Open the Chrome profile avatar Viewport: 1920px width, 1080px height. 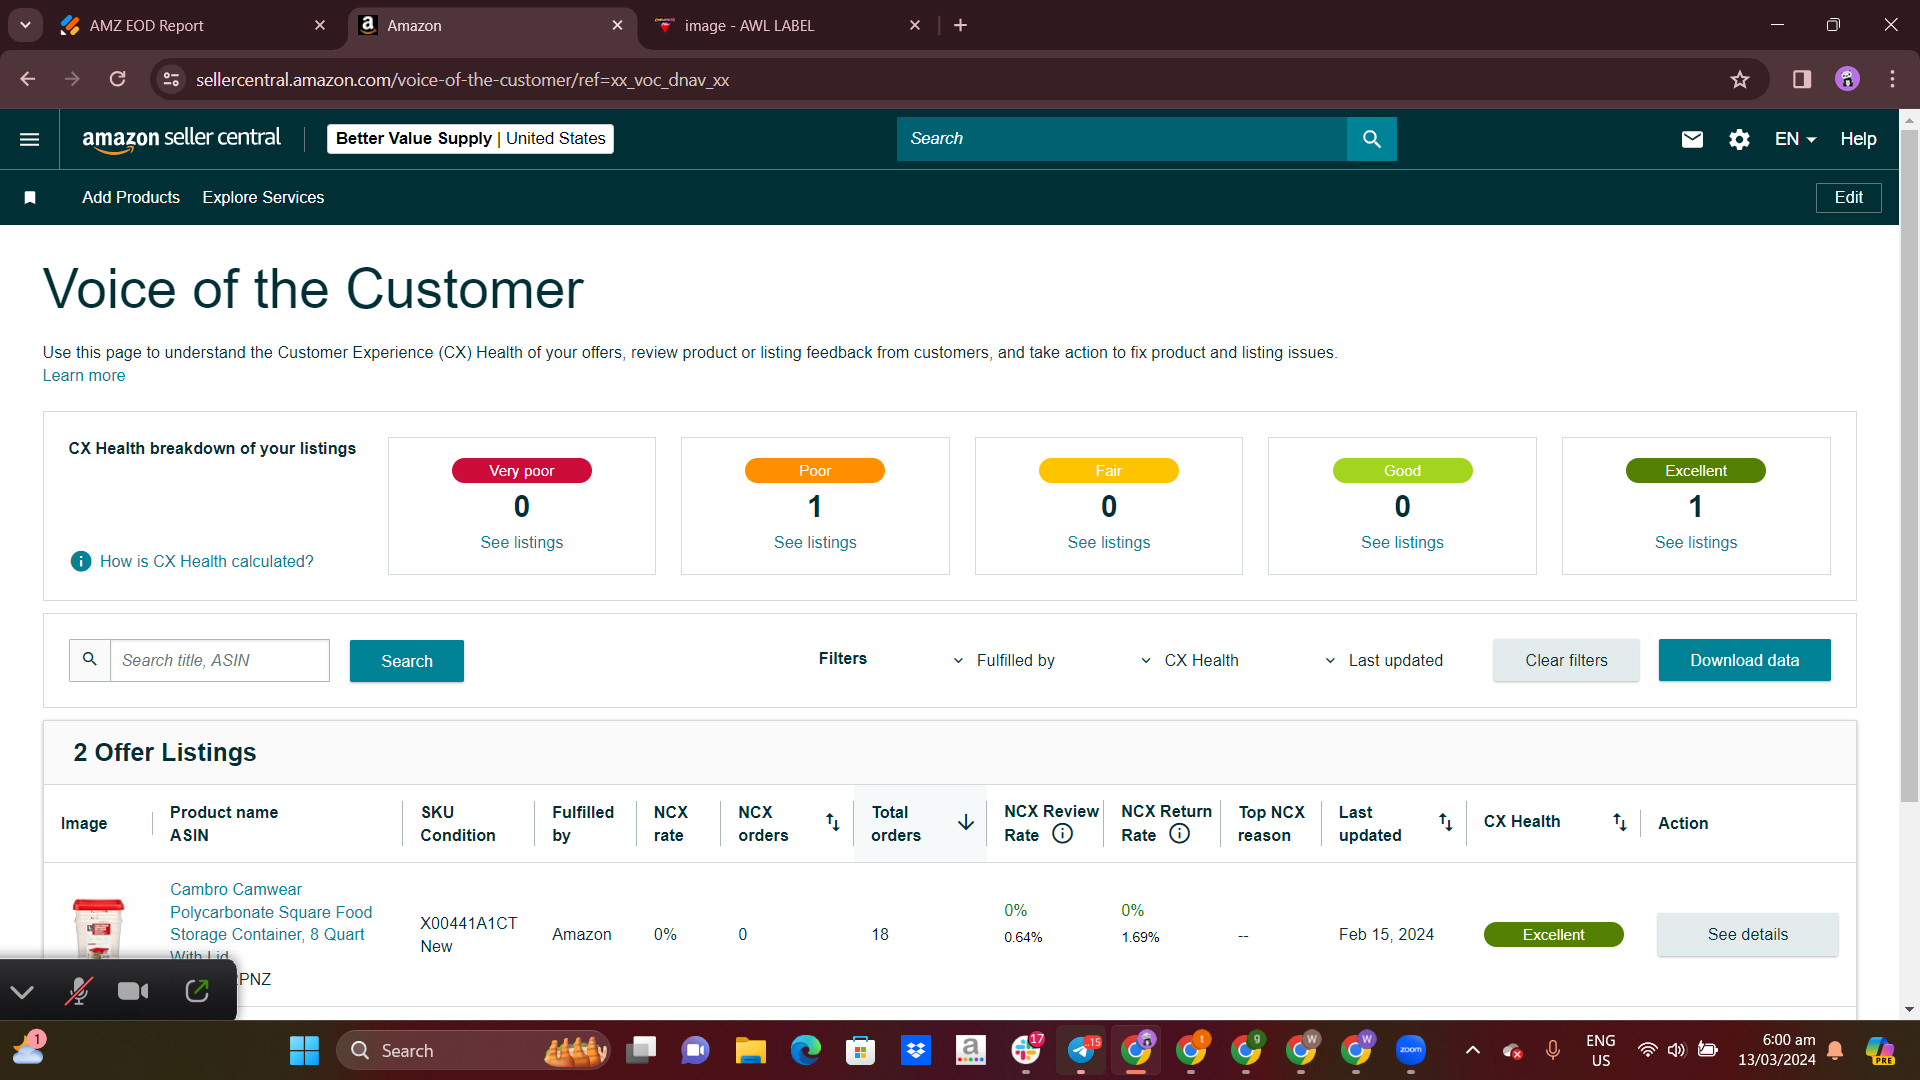[x=1847, y=79]
